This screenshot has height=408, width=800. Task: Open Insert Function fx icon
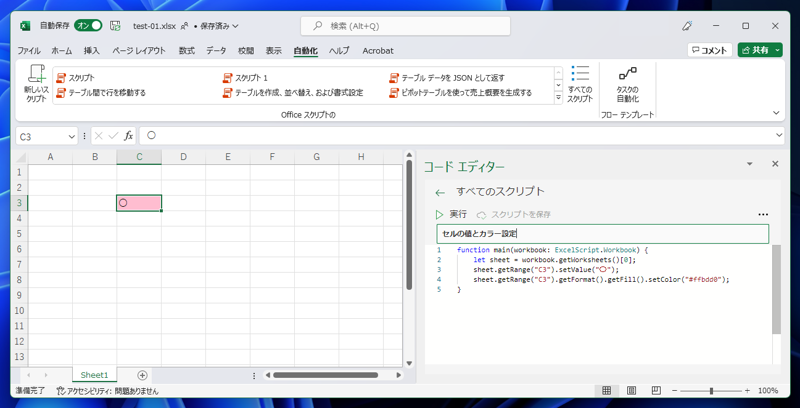point(129,136)
